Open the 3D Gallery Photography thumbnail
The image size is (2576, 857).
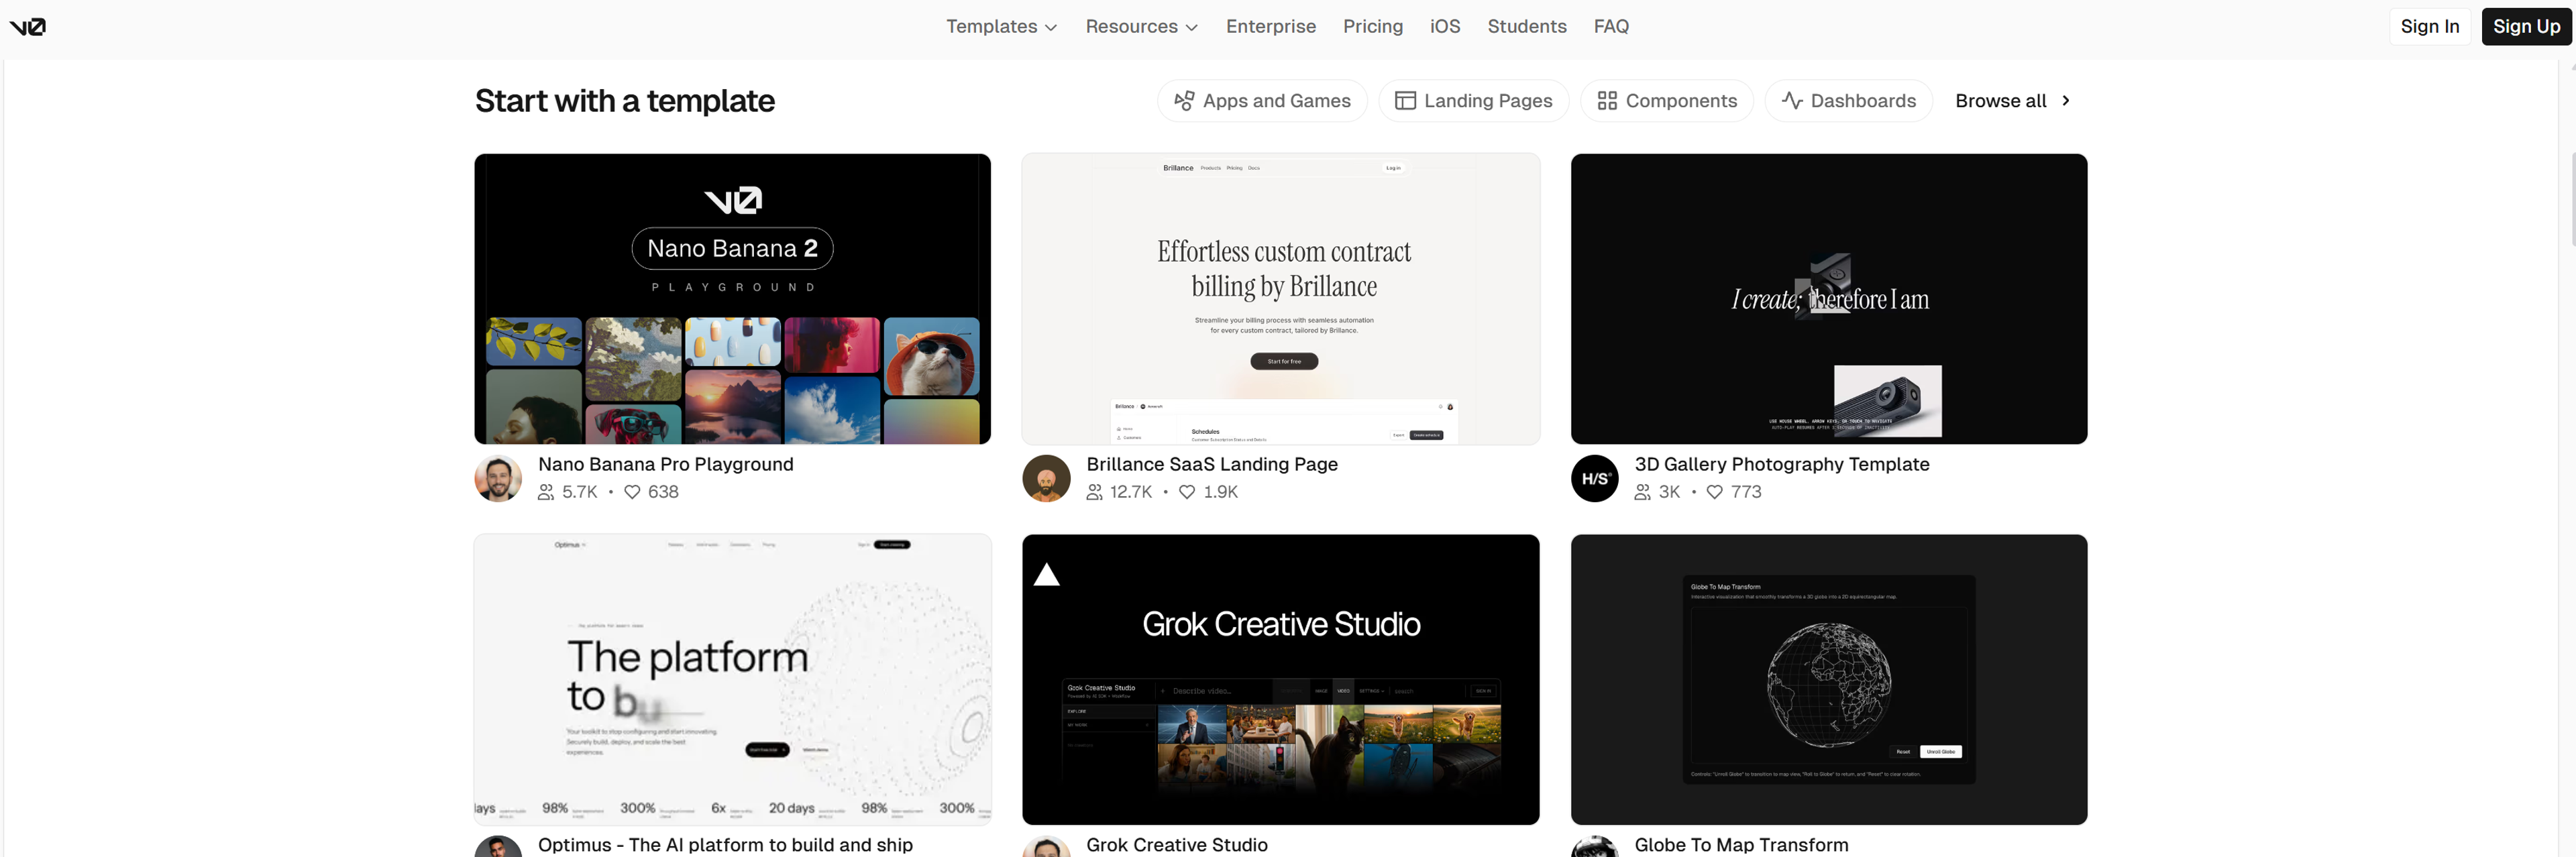pos(1828,299)
